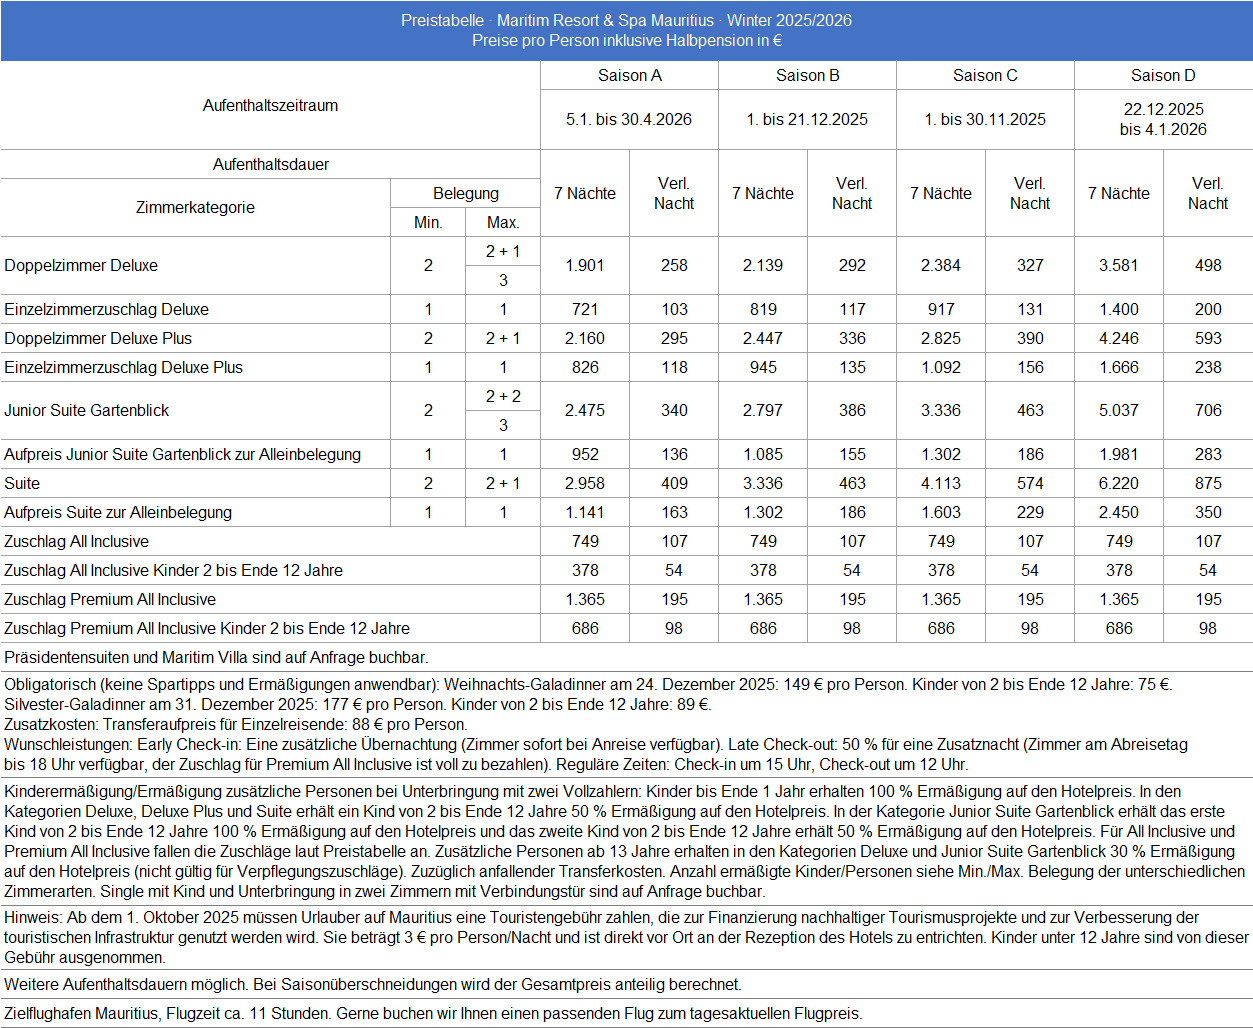Click the price value "5.037"
The image size is (1253, 1028).
point(1119,410)
